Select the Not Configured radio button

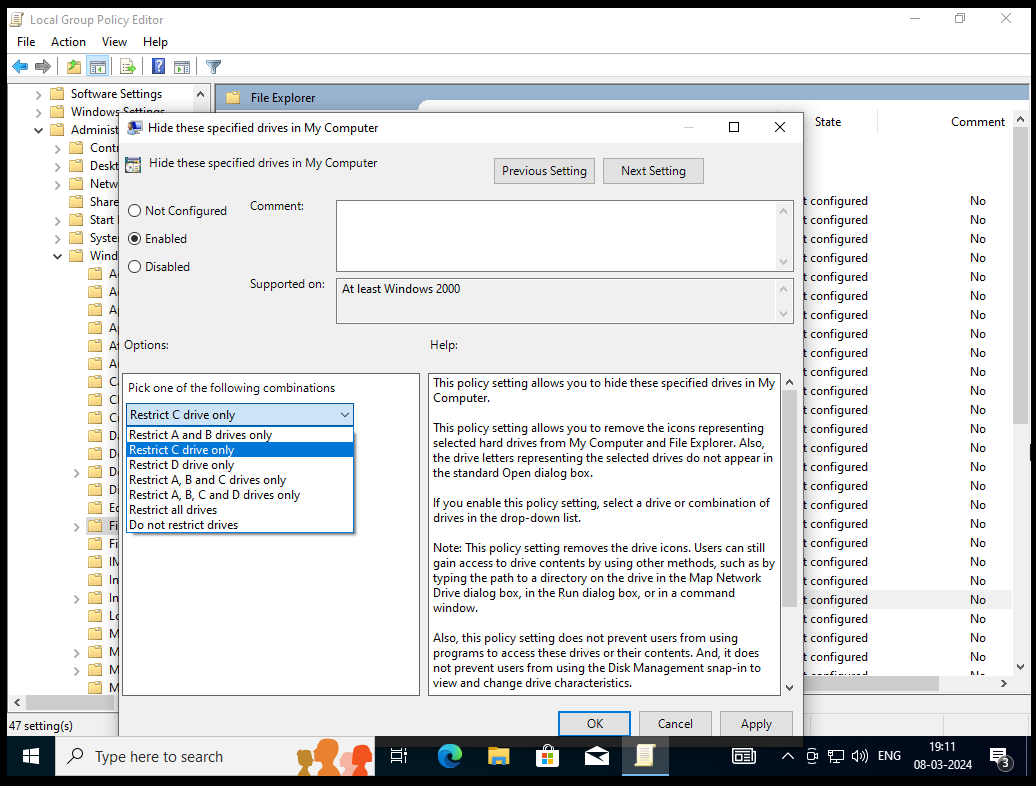click(135, 211)
